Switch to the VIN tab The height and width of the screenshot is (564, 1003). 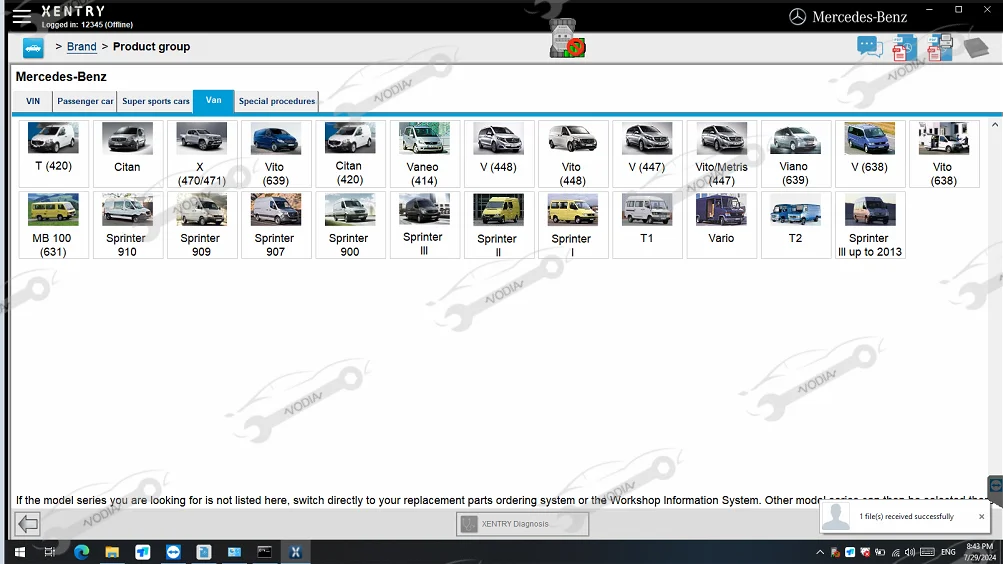pyautogui.click(x=33, y=101)
